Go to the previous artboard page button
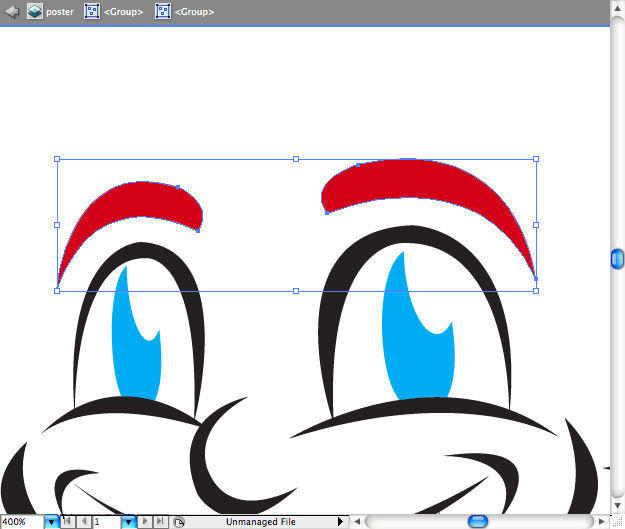Viewport: 625px width, 529px height. [84, 521]
